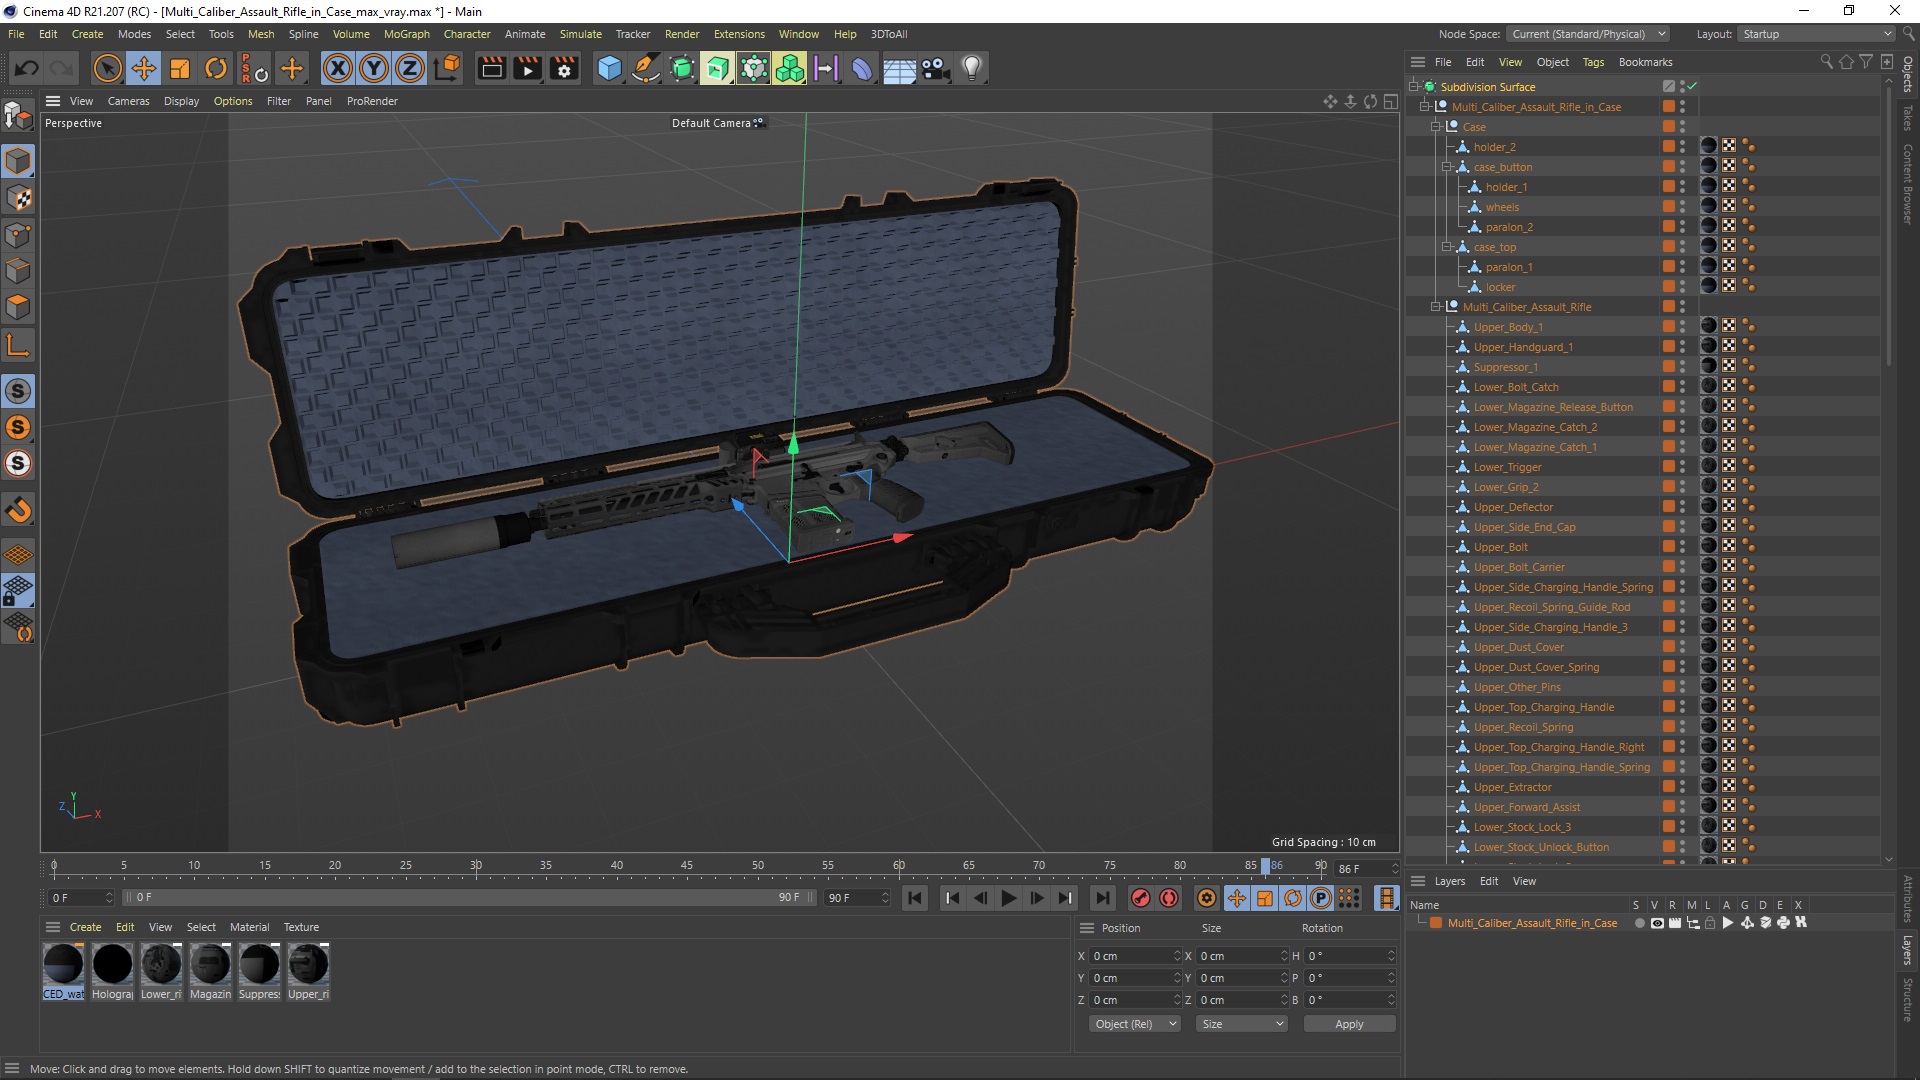The width and height of the screenshot is (1920, 1080).
Task: Select the CED_wat material swatch
Action: pyautogui.click(x=63, y=972)
